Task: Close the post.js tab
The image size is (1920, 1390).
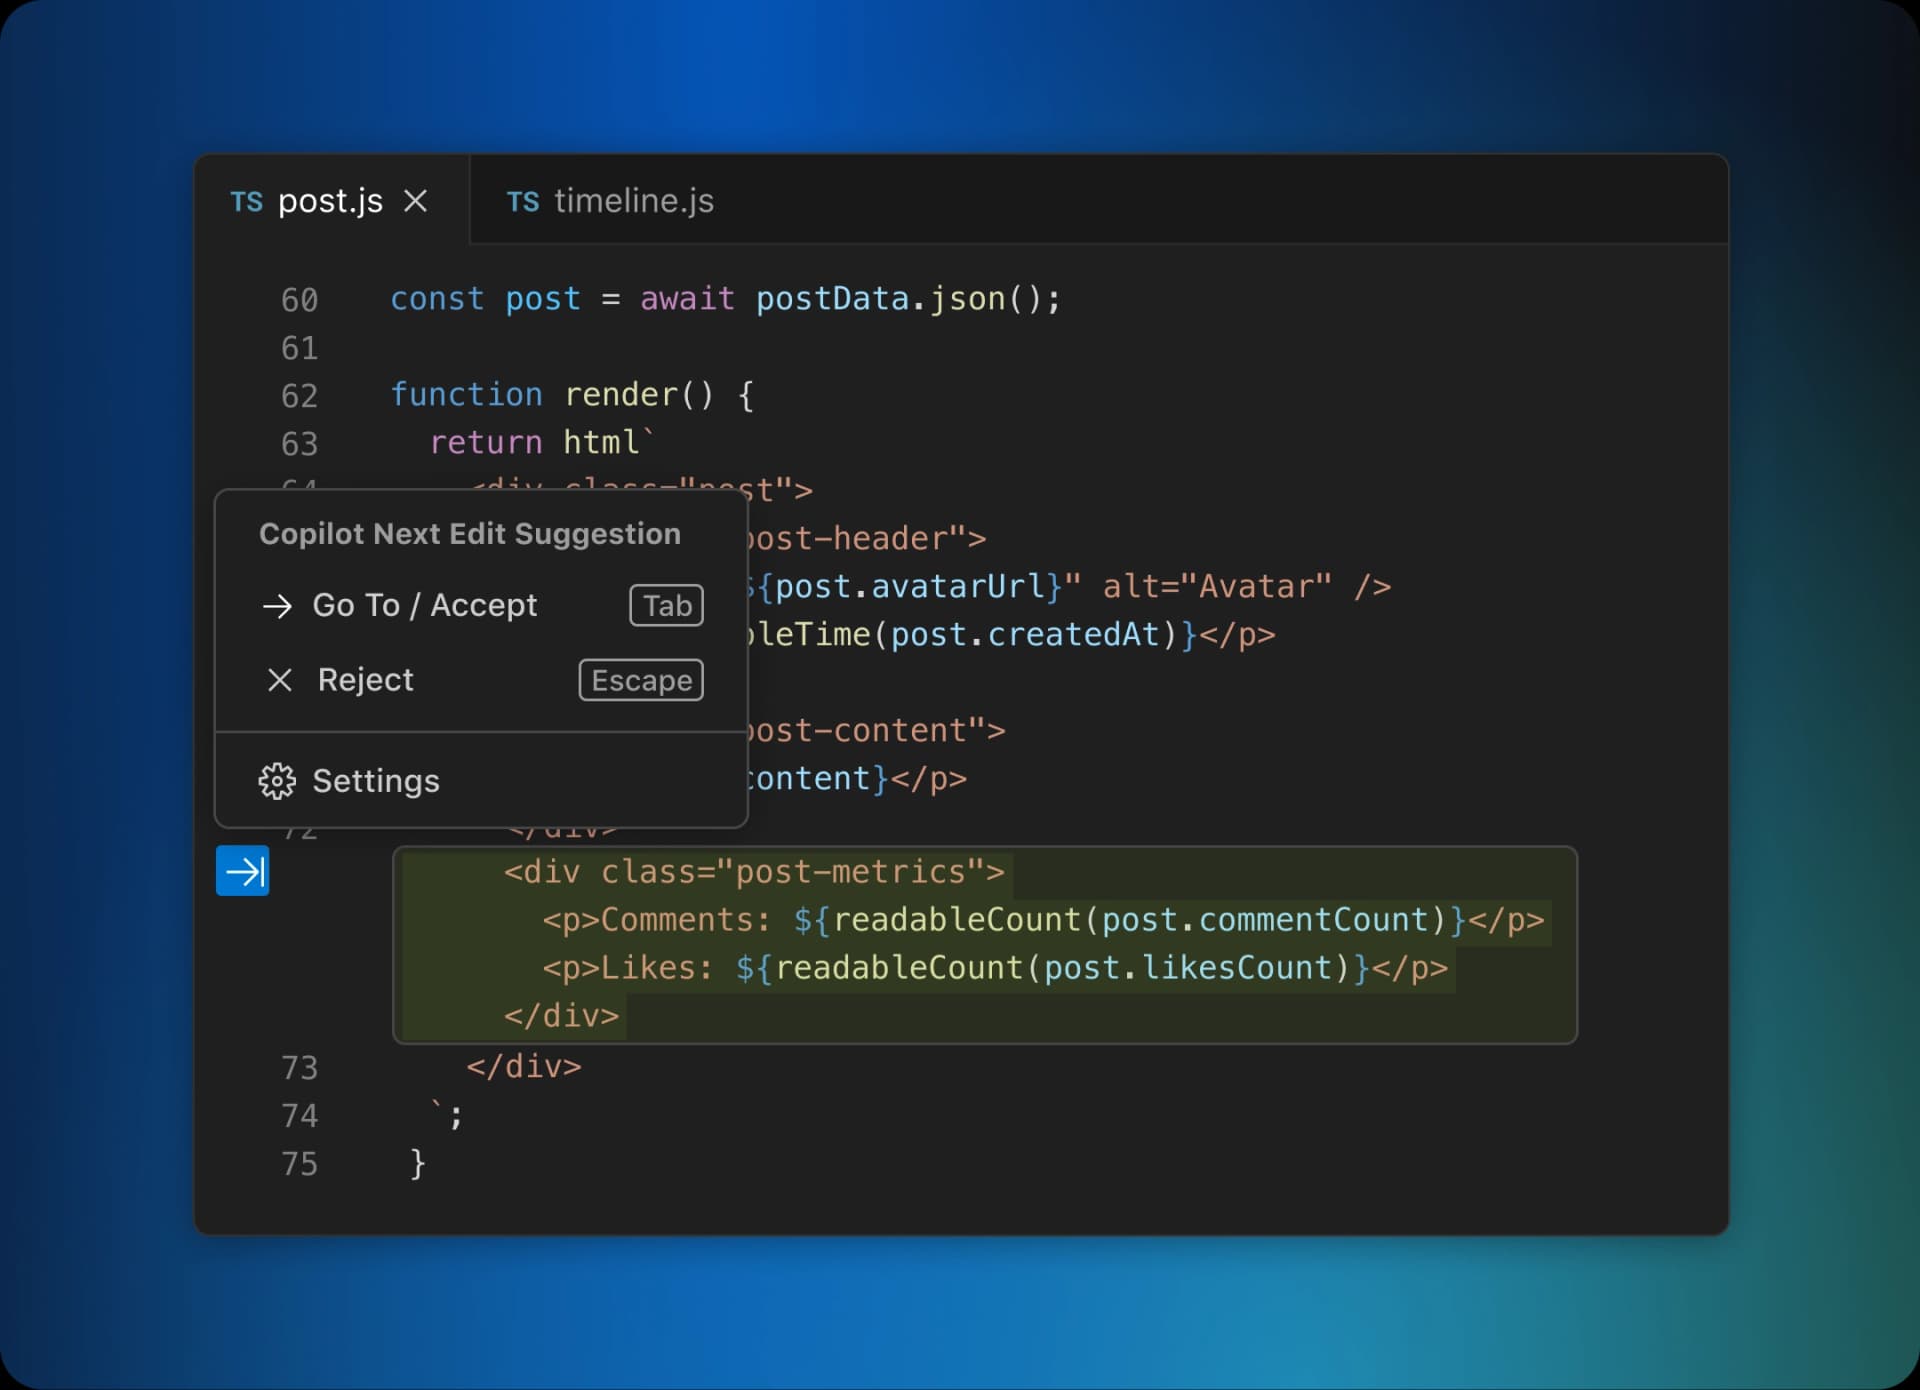Action: pyautogui.click(x=417, y=201)
